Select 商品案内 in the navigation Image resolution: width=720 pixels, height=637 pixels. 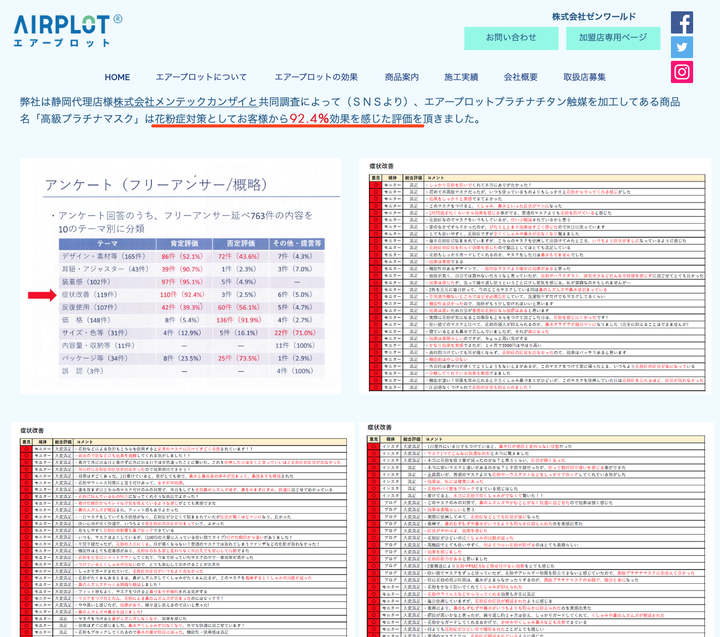[402, 77]
